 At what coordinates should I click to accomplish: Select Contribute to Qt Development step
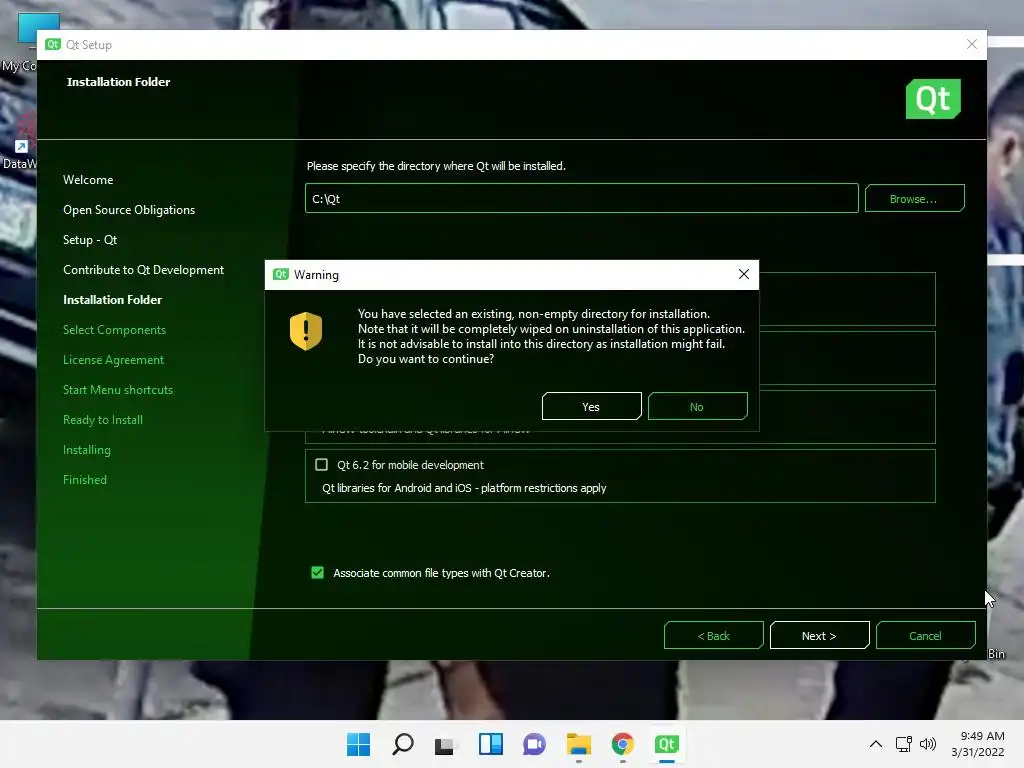tap(144, 270)
